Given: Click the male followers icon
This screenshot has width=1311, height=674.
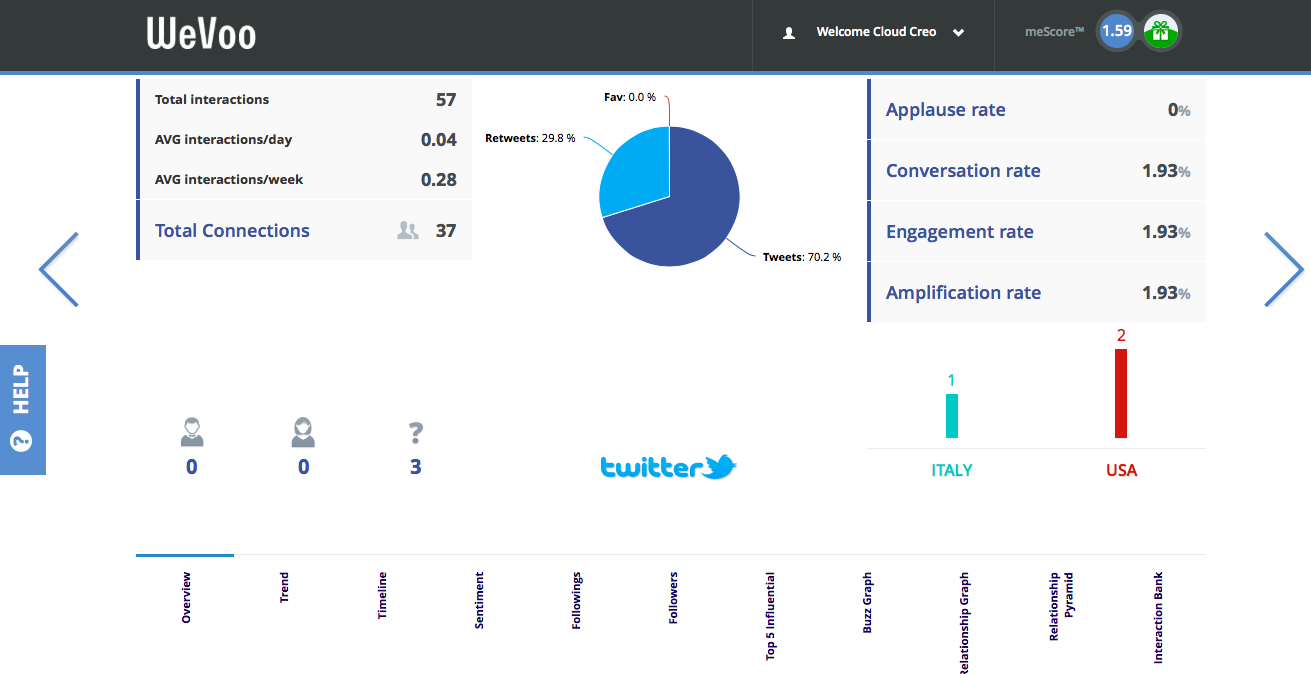Looking at the screenshot, I should click(x=192, y=432).
